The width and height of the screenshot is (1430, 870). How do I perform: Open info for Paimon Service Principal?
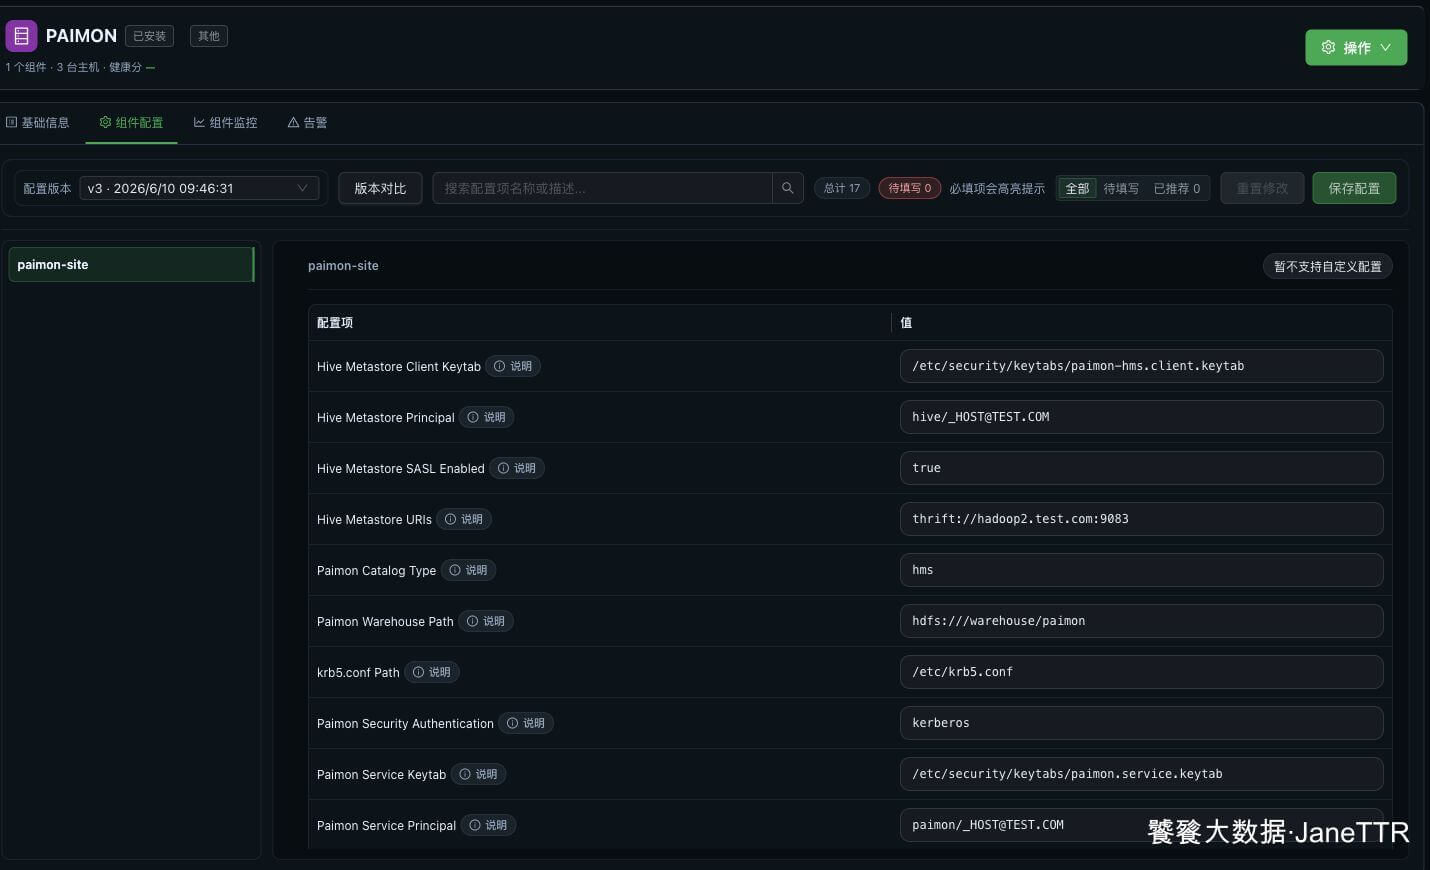click(x=488, y=826)
